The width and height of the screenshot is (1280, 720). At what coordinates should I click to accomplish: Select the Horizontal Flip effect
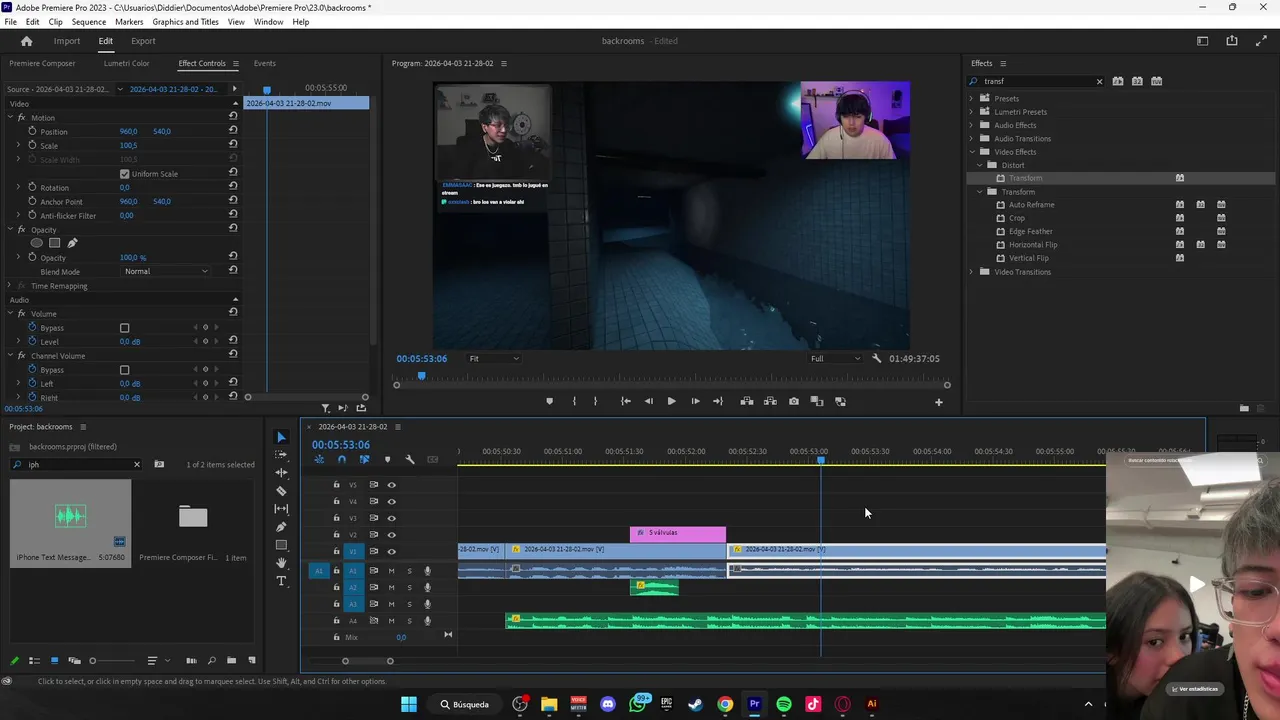coord(1033,245)
